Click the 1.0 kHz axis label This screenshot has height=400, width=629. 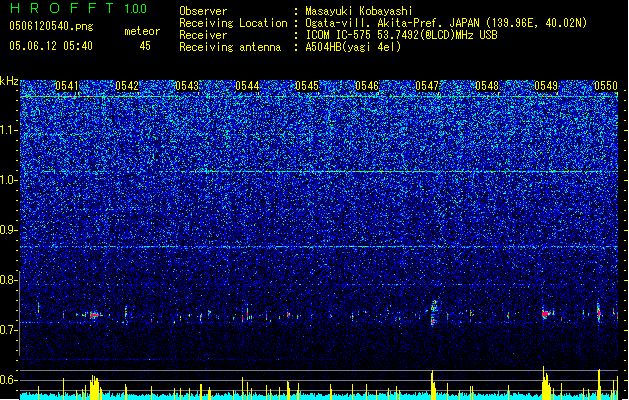pos(9,180)
